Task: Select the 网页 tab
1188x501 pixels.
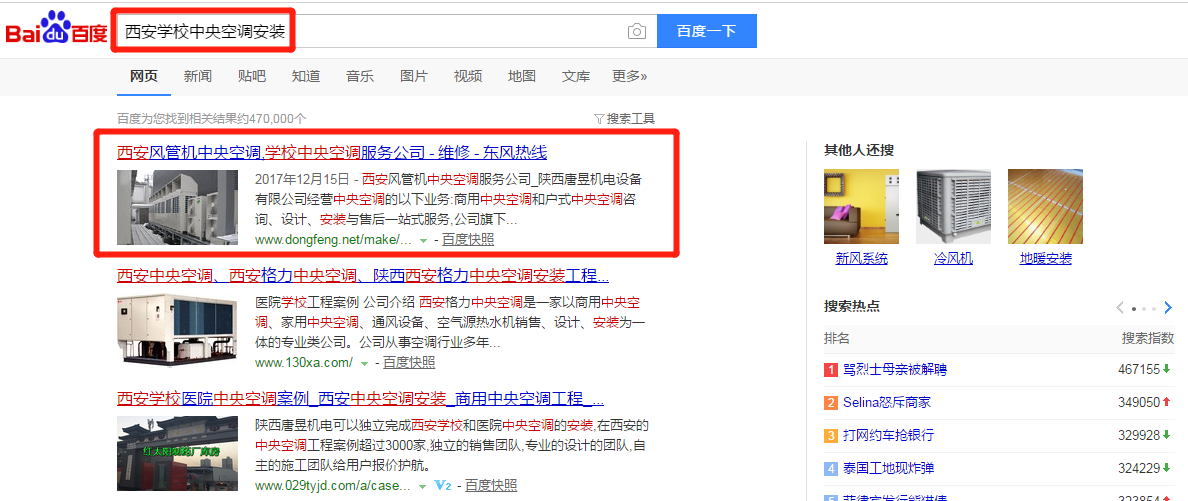Action: pyautogui.click(x=144, y=76)
